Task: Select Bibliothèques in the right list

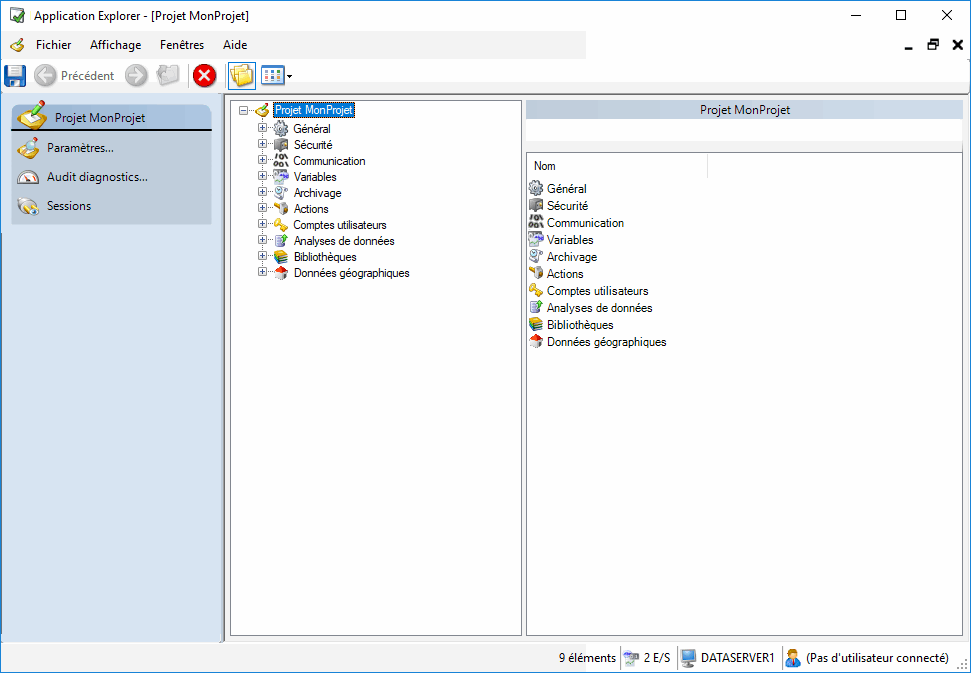Action: (580, 324)
